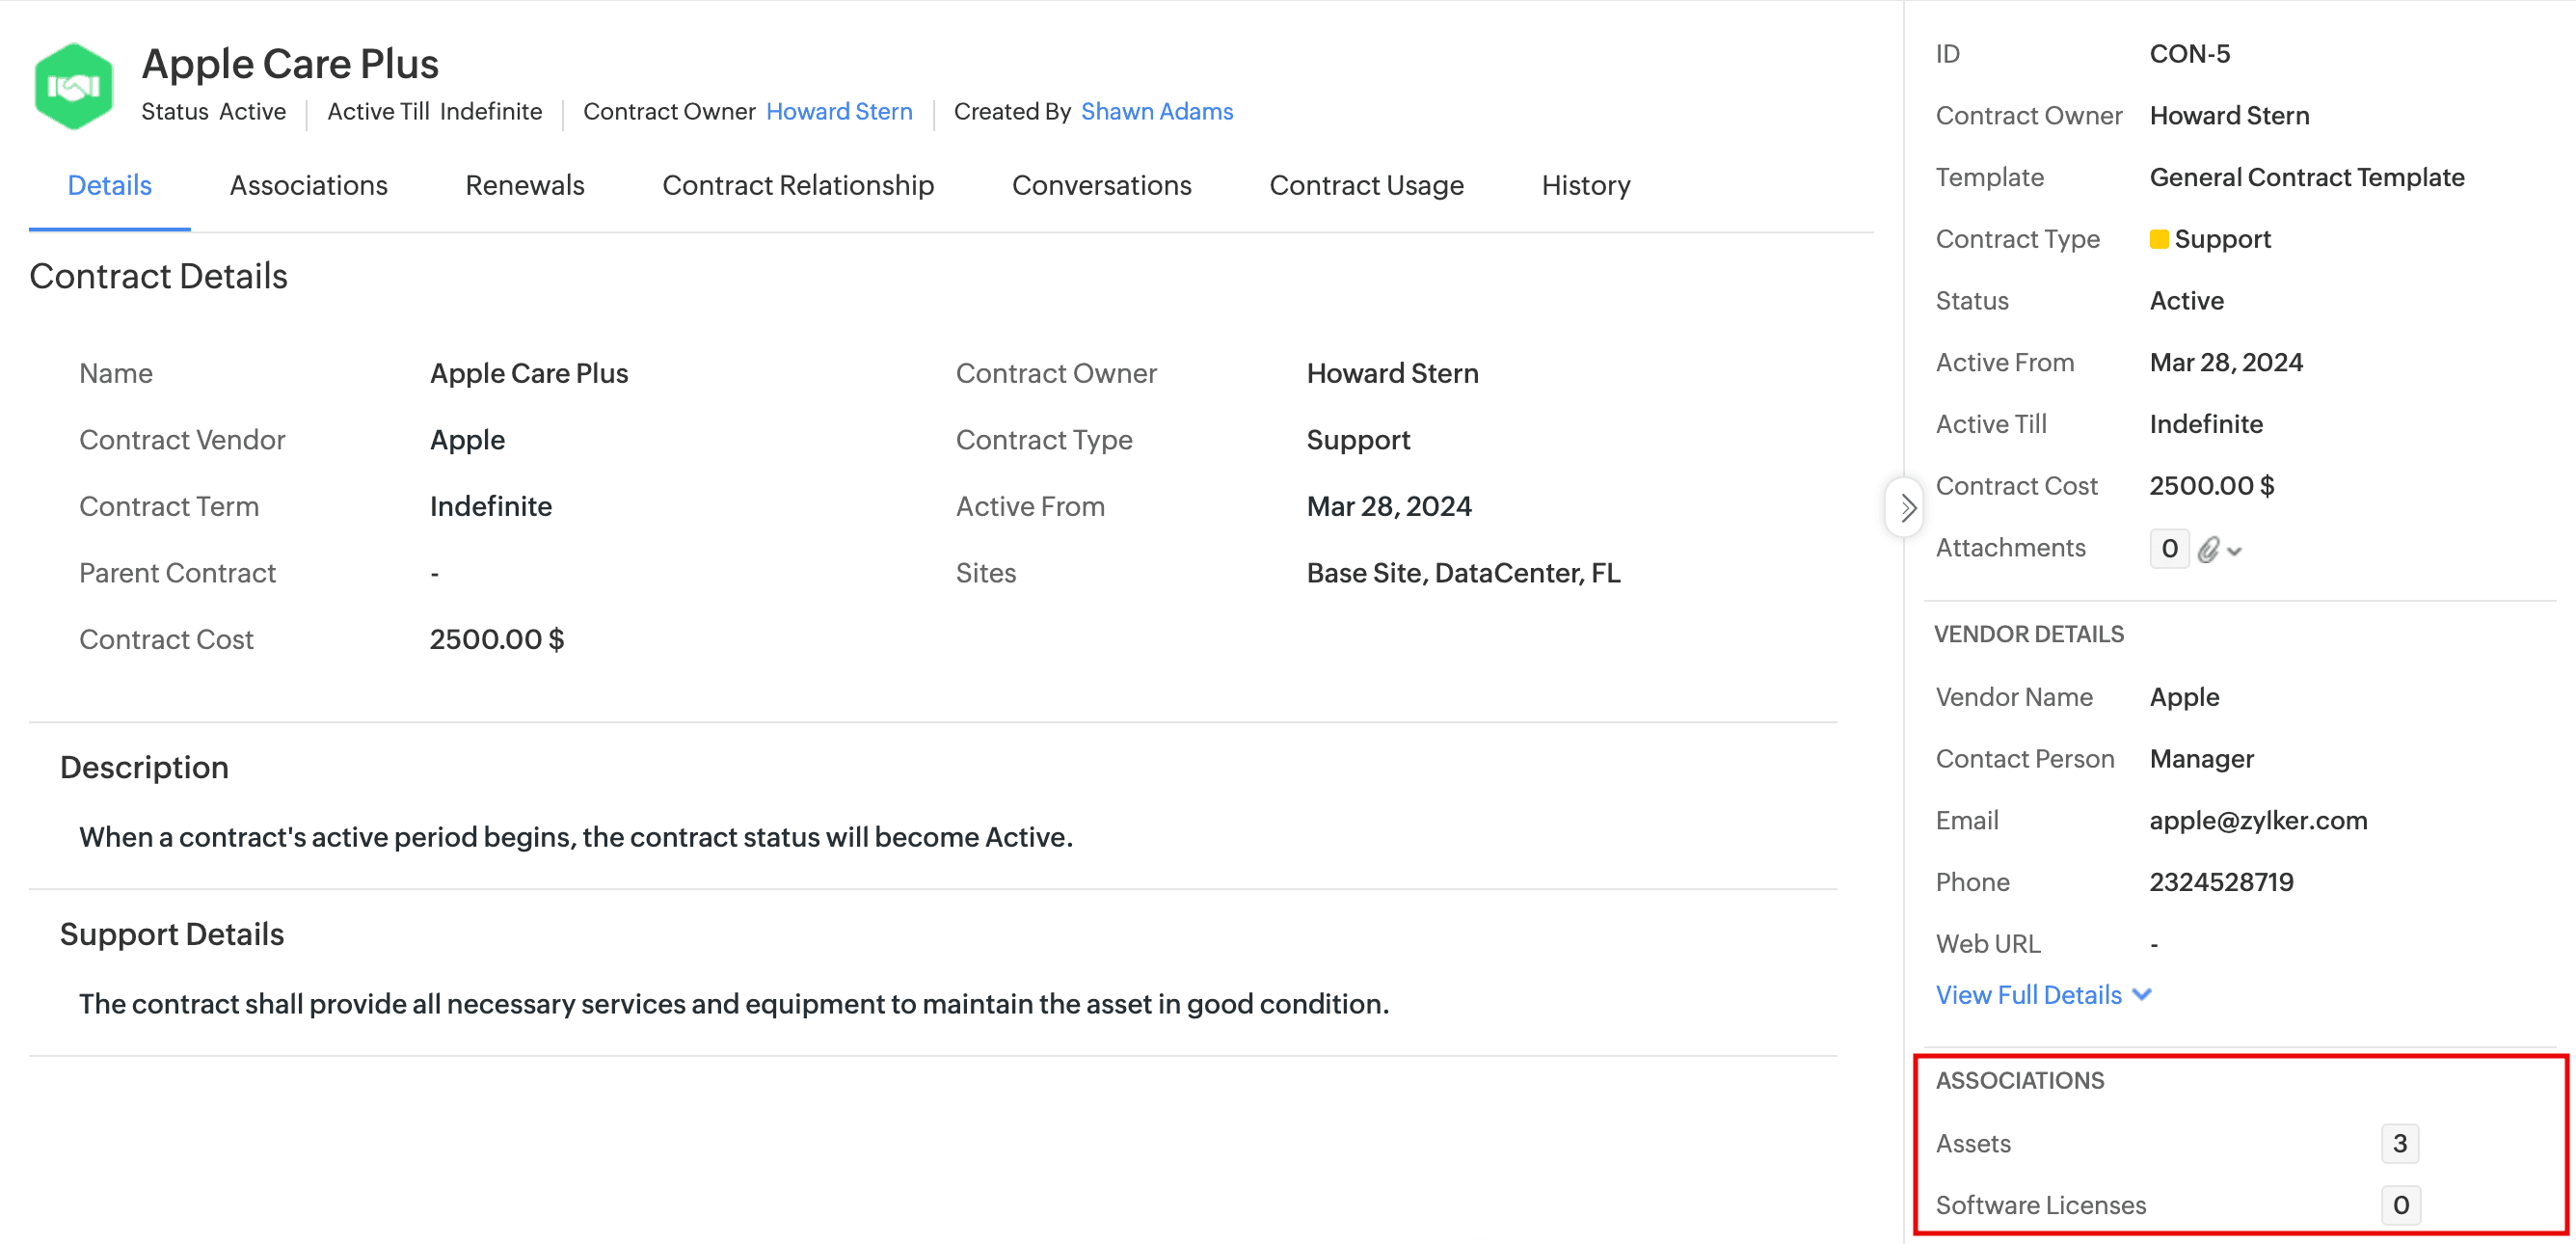Screen dimensions: 2576x1244
Task: Open Shawn Adams creator profile link
Action: (x=1157, y=111)
